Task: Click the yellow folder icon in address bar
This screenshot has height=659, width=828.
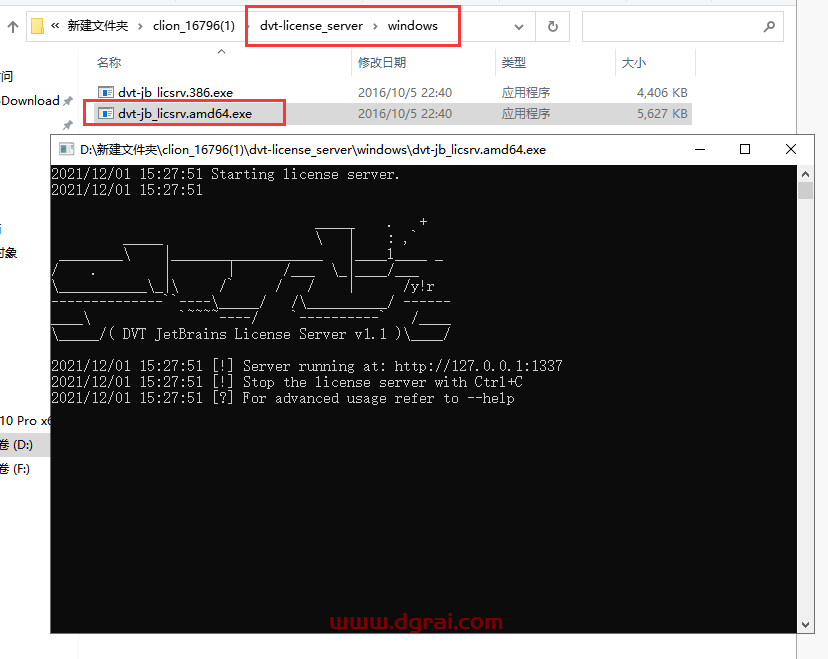Action: (37, 26)
